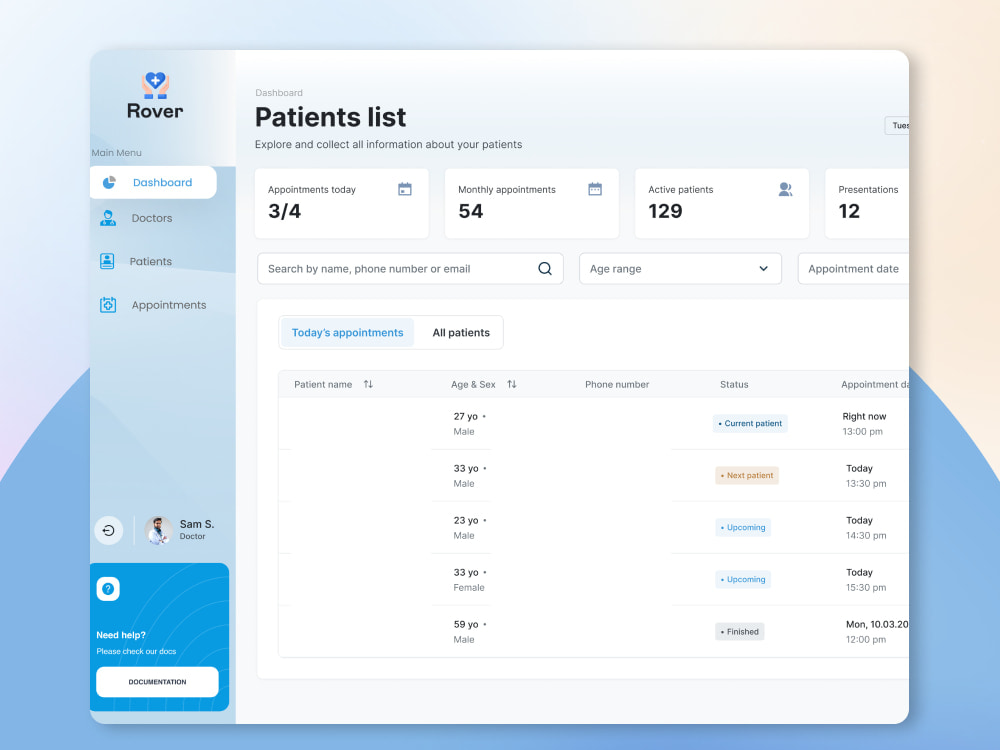Switch to the All patients tab
This screenshot has height=750, width=1000.
click(460, 332)
